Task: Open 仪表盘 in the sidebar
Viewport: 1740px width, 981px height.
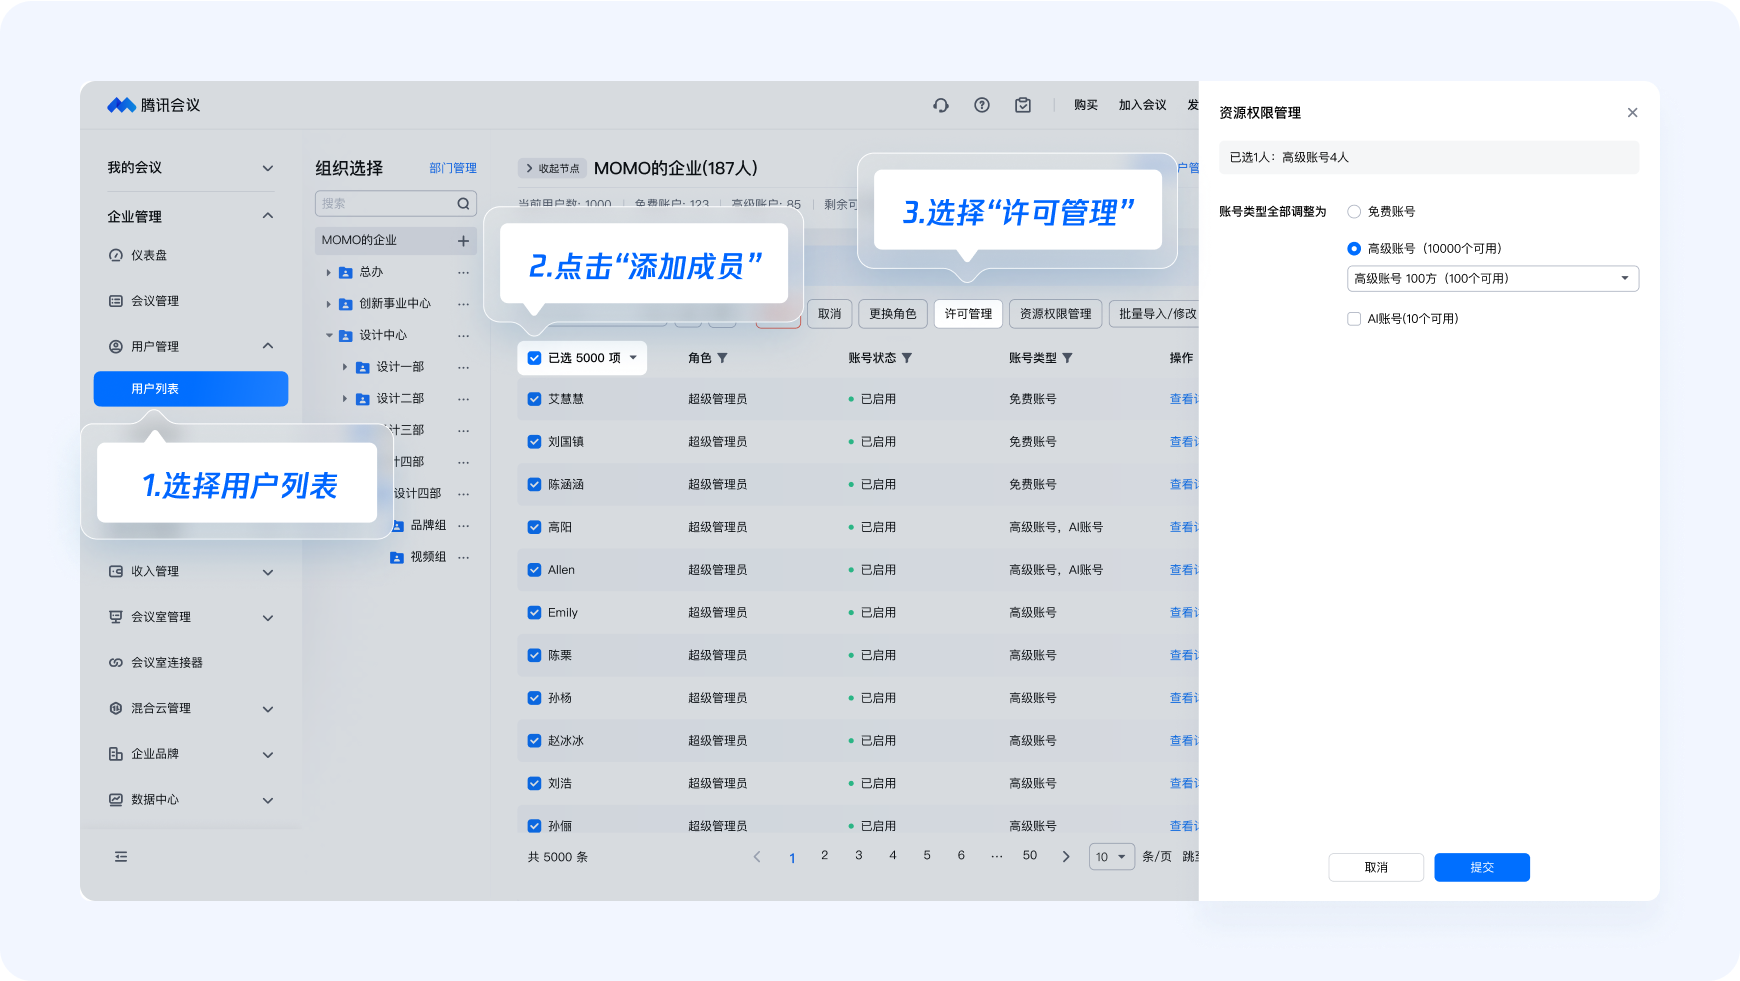Action: click(149, 256)
